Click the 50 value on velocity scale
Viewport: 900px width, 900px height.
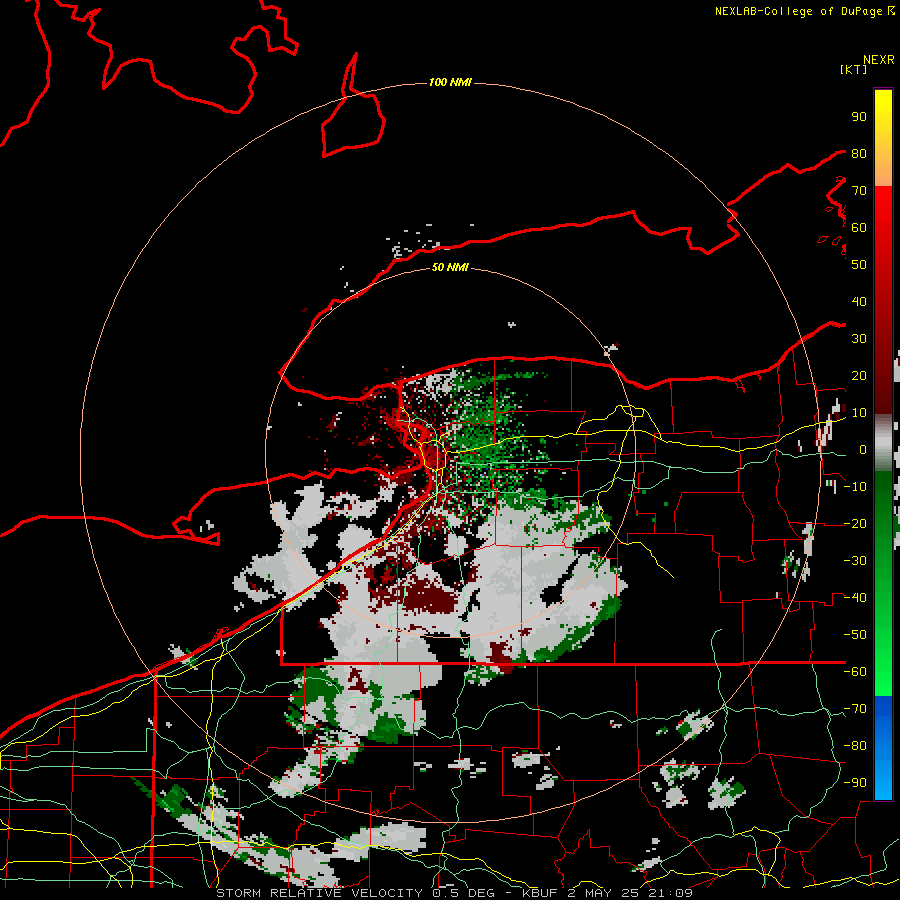(859, 265)
